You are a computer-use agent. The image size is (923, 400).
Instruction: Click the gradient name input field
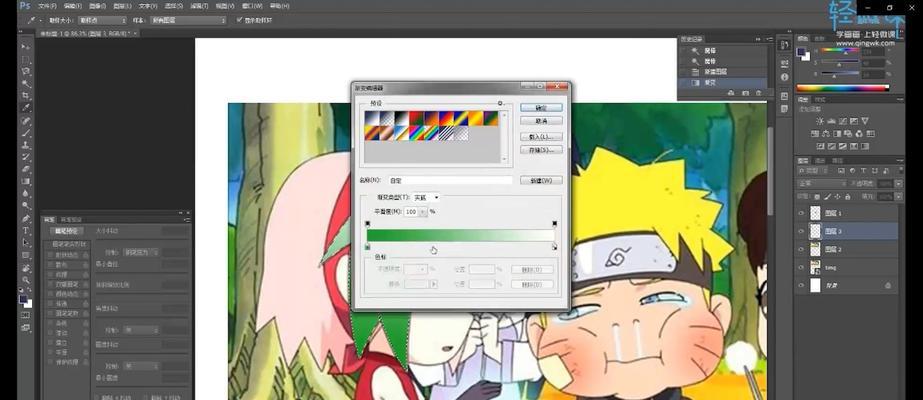(450, 180)
